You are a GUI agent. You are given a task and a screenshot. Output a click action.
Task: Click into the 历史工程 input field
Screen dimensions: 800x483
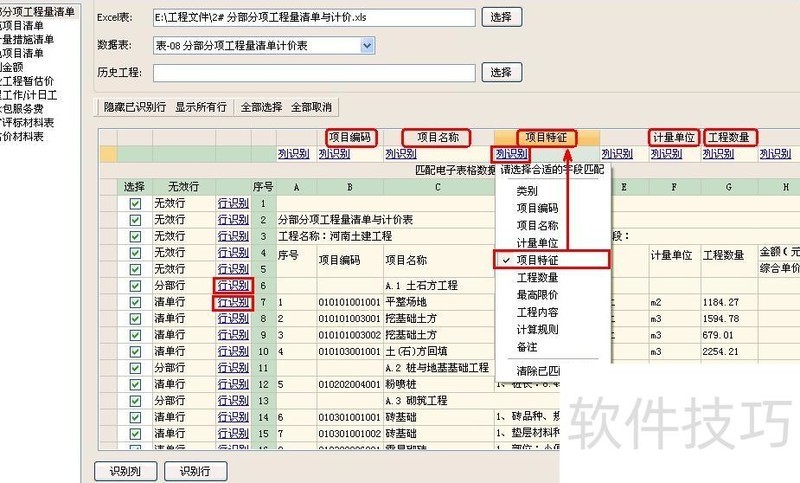(x=314, y=72)
